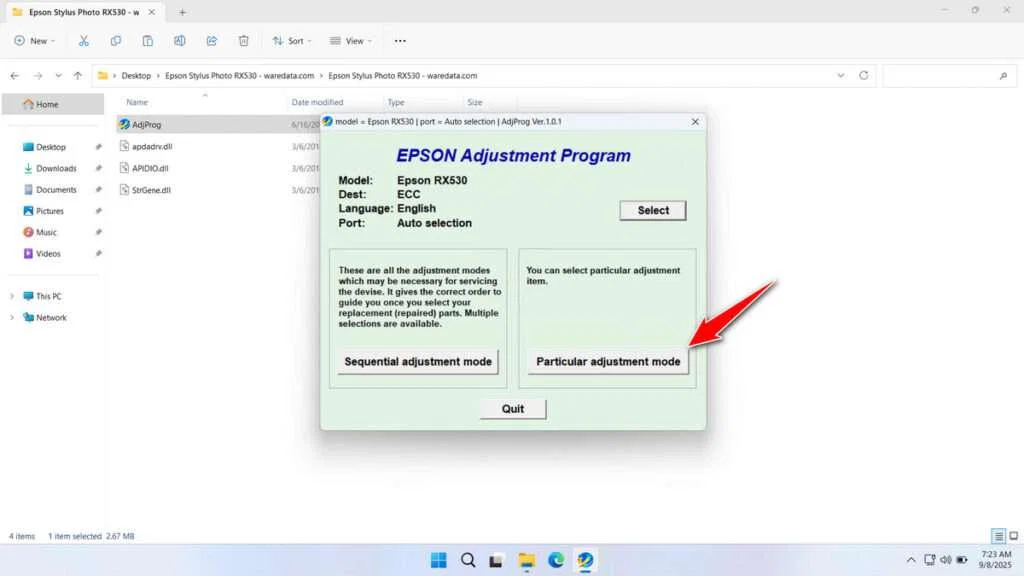
Task: Click the Copy icon in Explorer toolbar
Action: (116, 40)
